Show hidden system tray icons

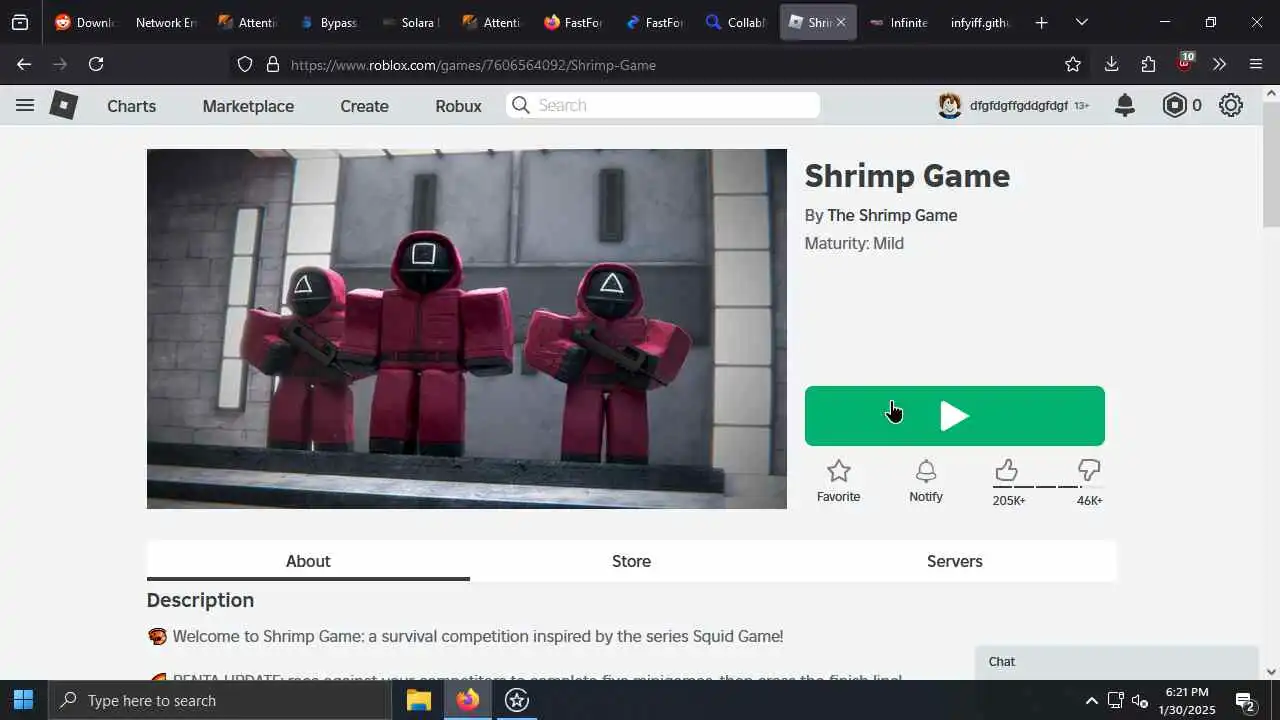pyautogui.click(x=1091, y=700)
